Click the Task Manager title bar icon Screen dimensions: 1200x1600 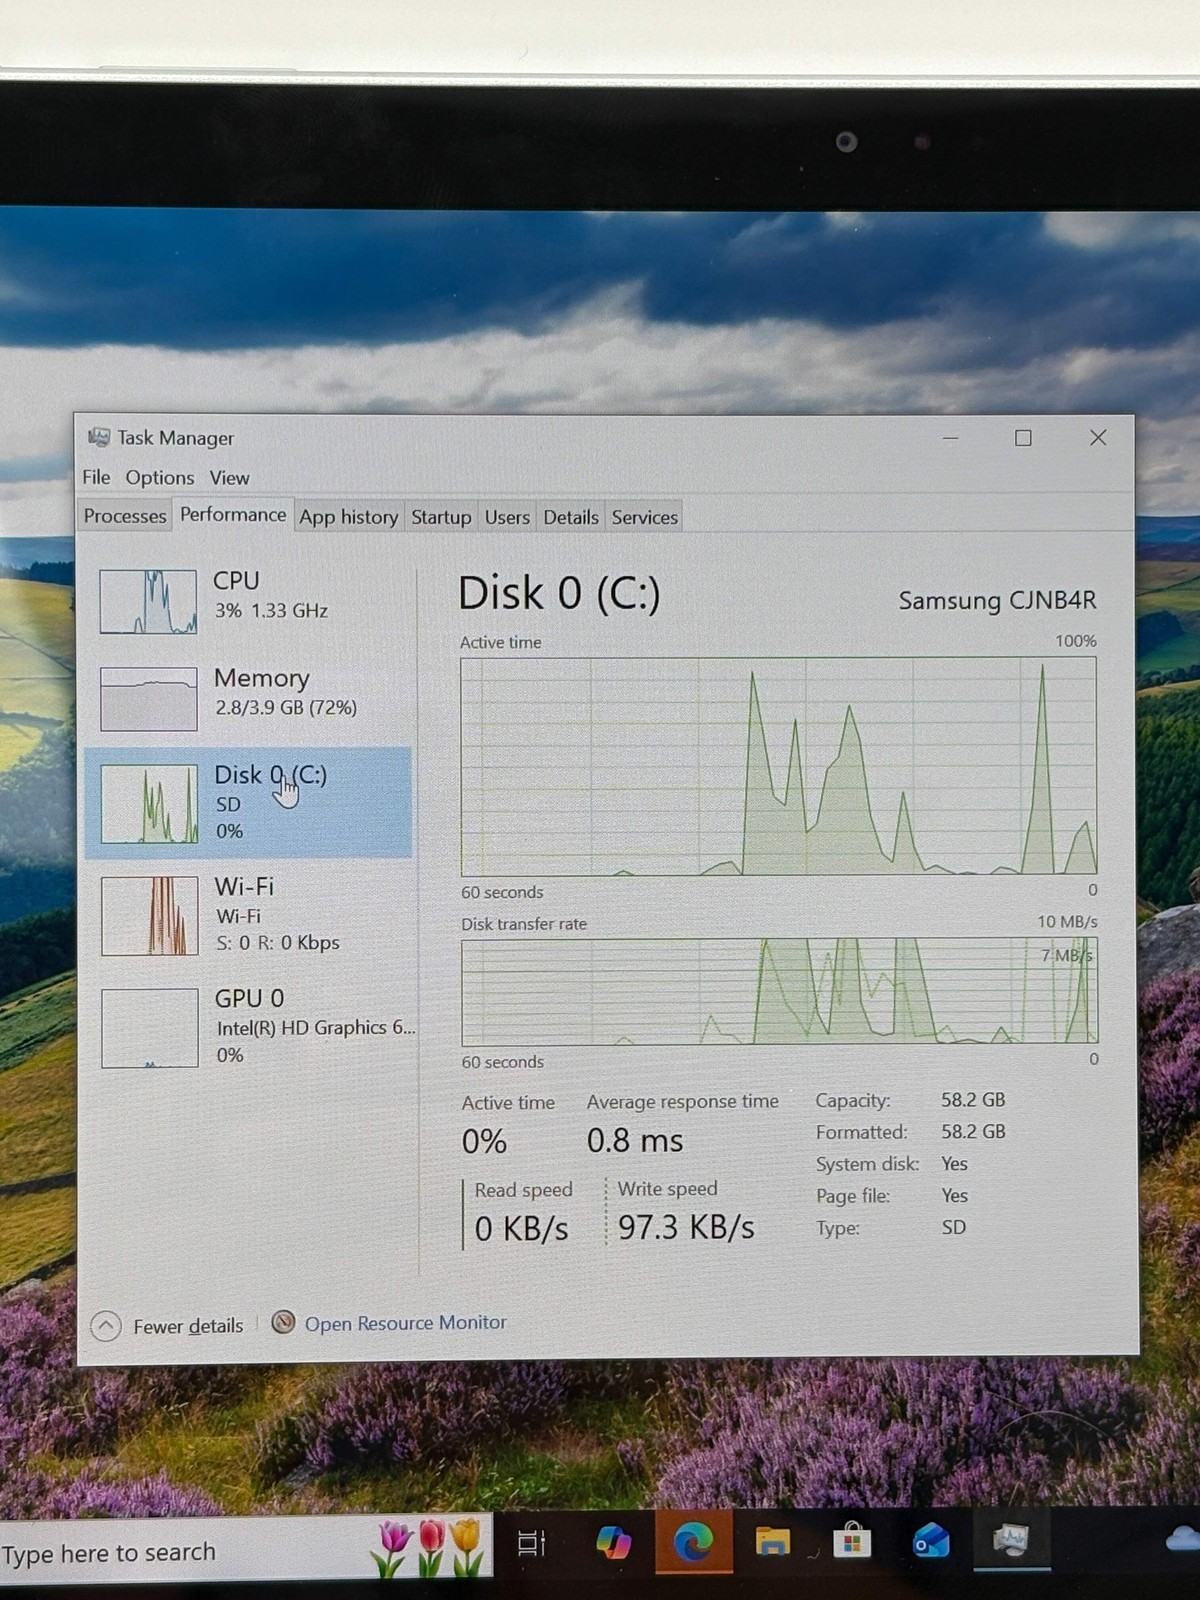click(x=99, y=437)
